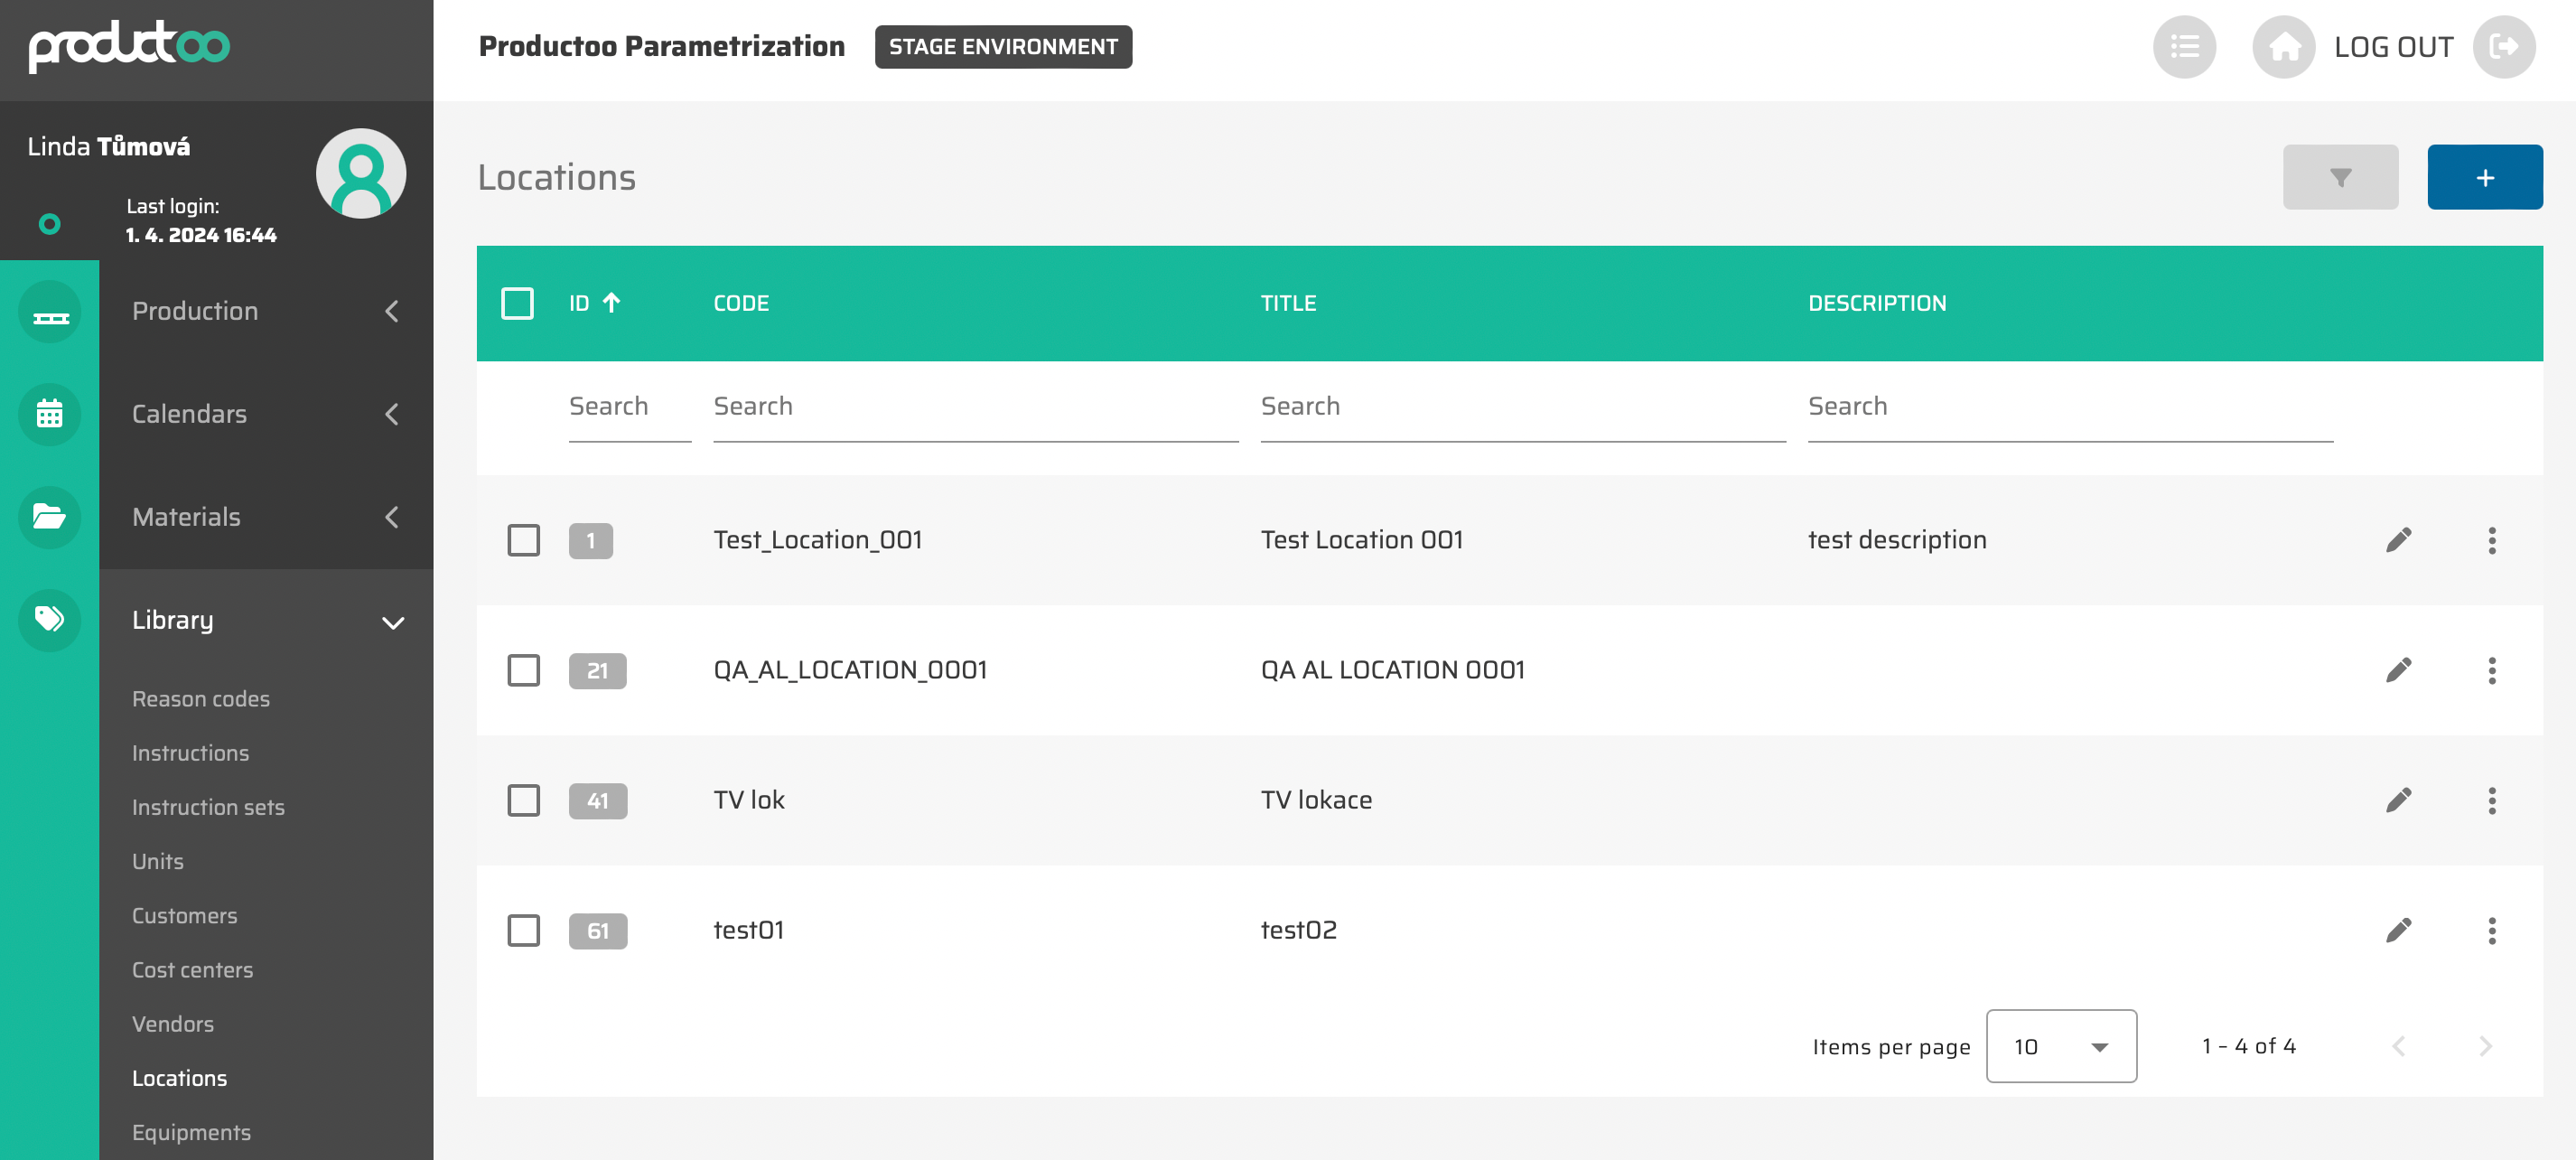Click the filter funnel icon button
The image size is (2576, 1160).
pyautogui.click(x=2339, y=177)
